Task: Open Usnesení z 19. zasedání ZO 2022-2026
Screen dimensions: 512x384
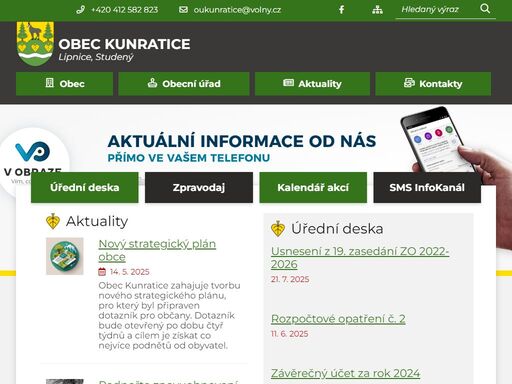Action: coord(360,257)
